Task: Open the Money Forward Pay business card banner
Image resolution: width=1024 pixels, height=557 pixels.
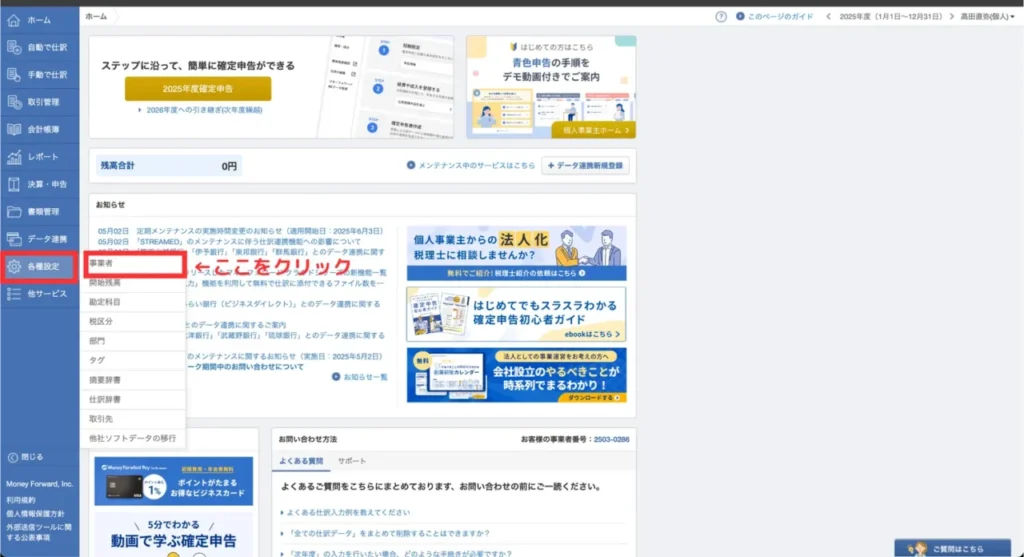Action: [x=173, y=481]
